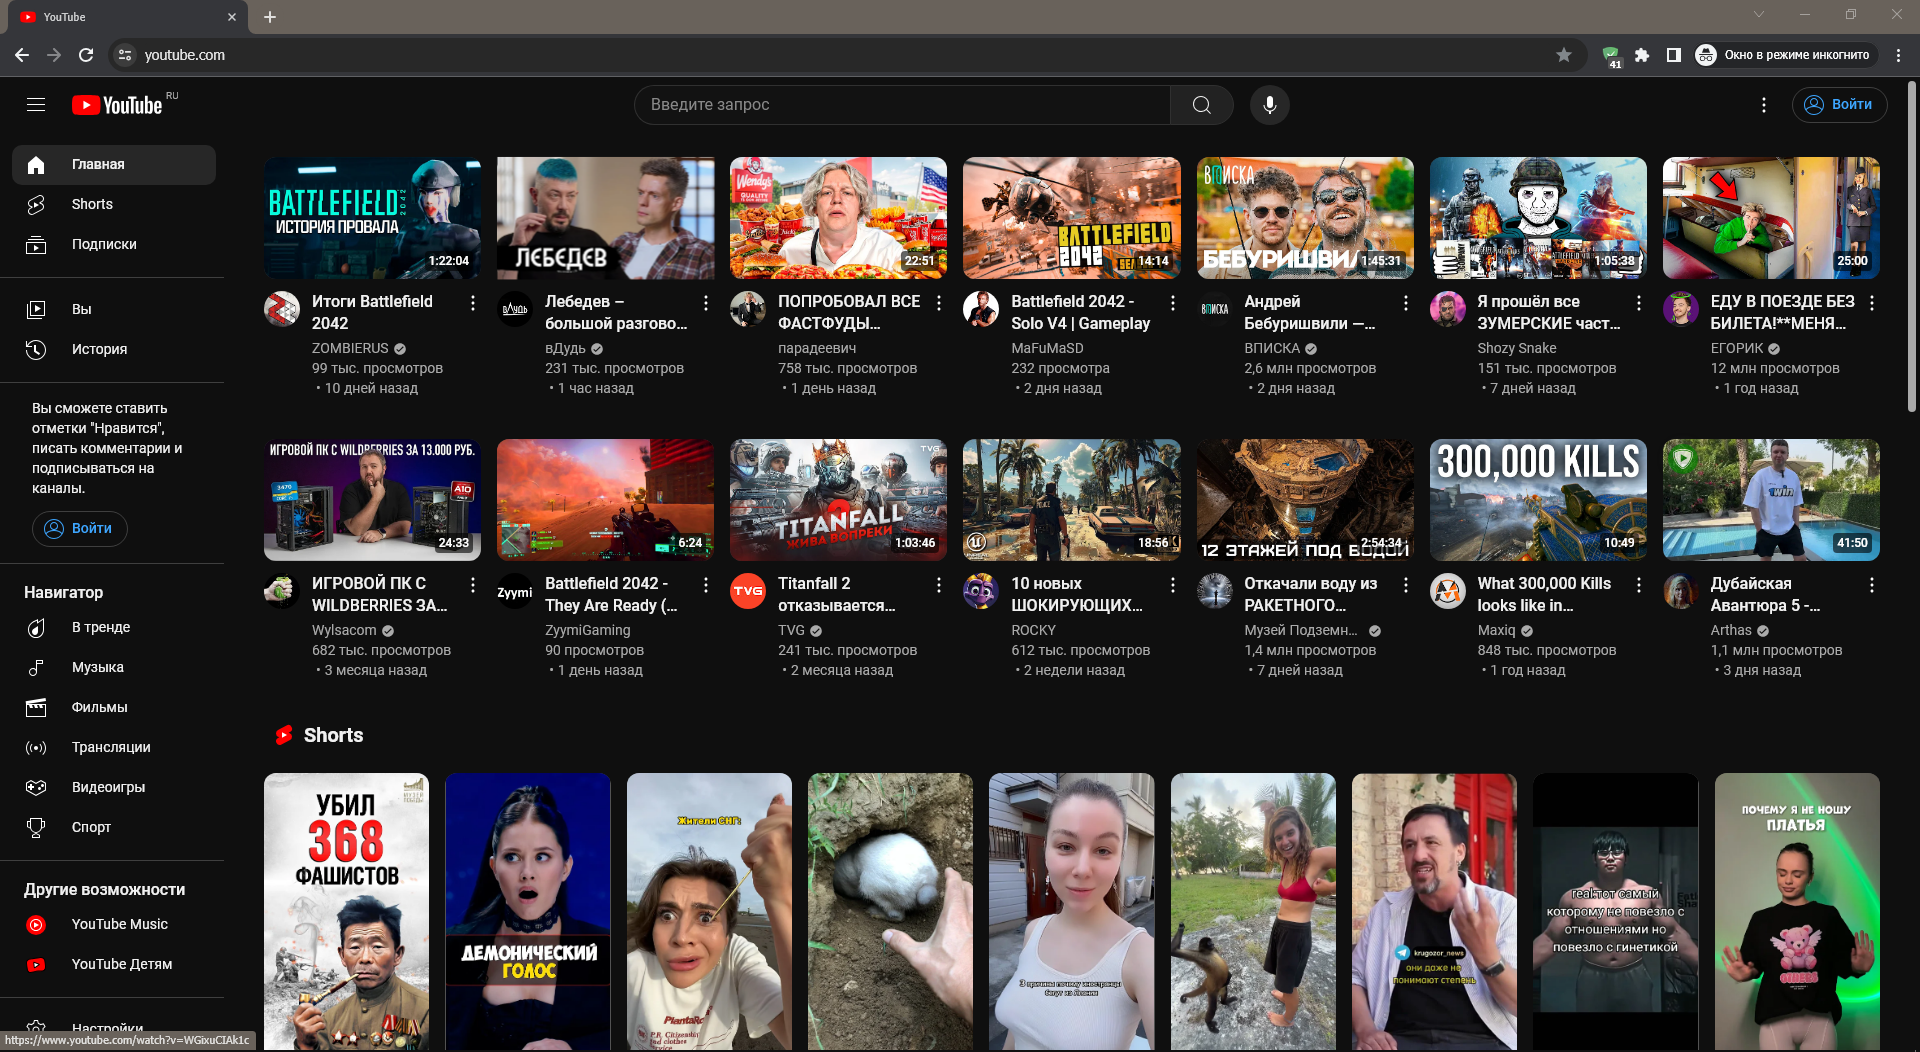The height and width of the screenshot is (1052, 1920).
Task: Open Итоги Battlefield 2042 video title
Action: pos(372,313)
